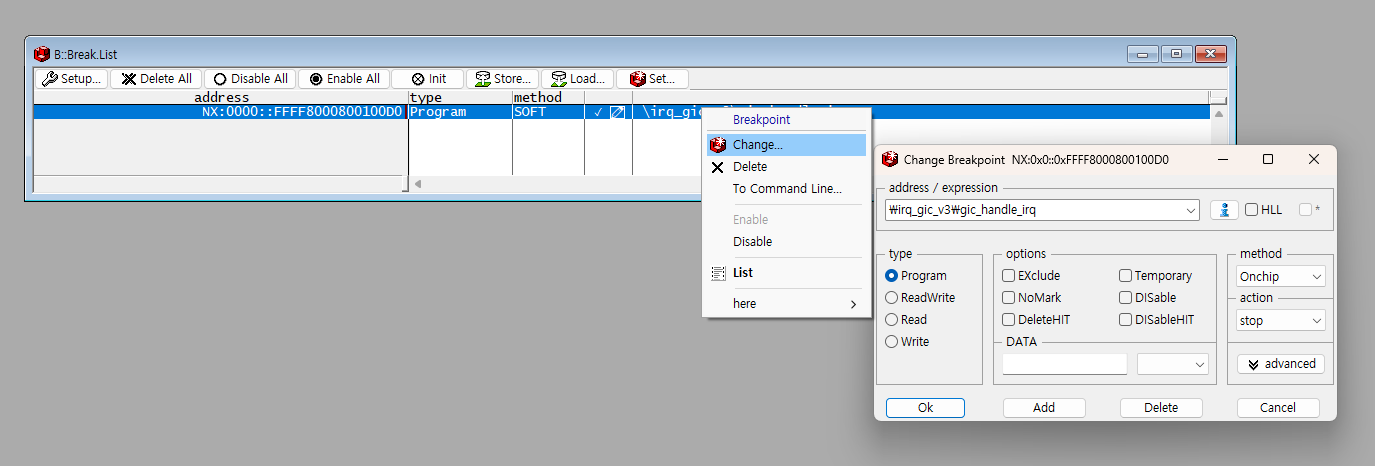This screenshot has width=1375, height=466.
Task: Click the Add button
Action: point(1043,408)
